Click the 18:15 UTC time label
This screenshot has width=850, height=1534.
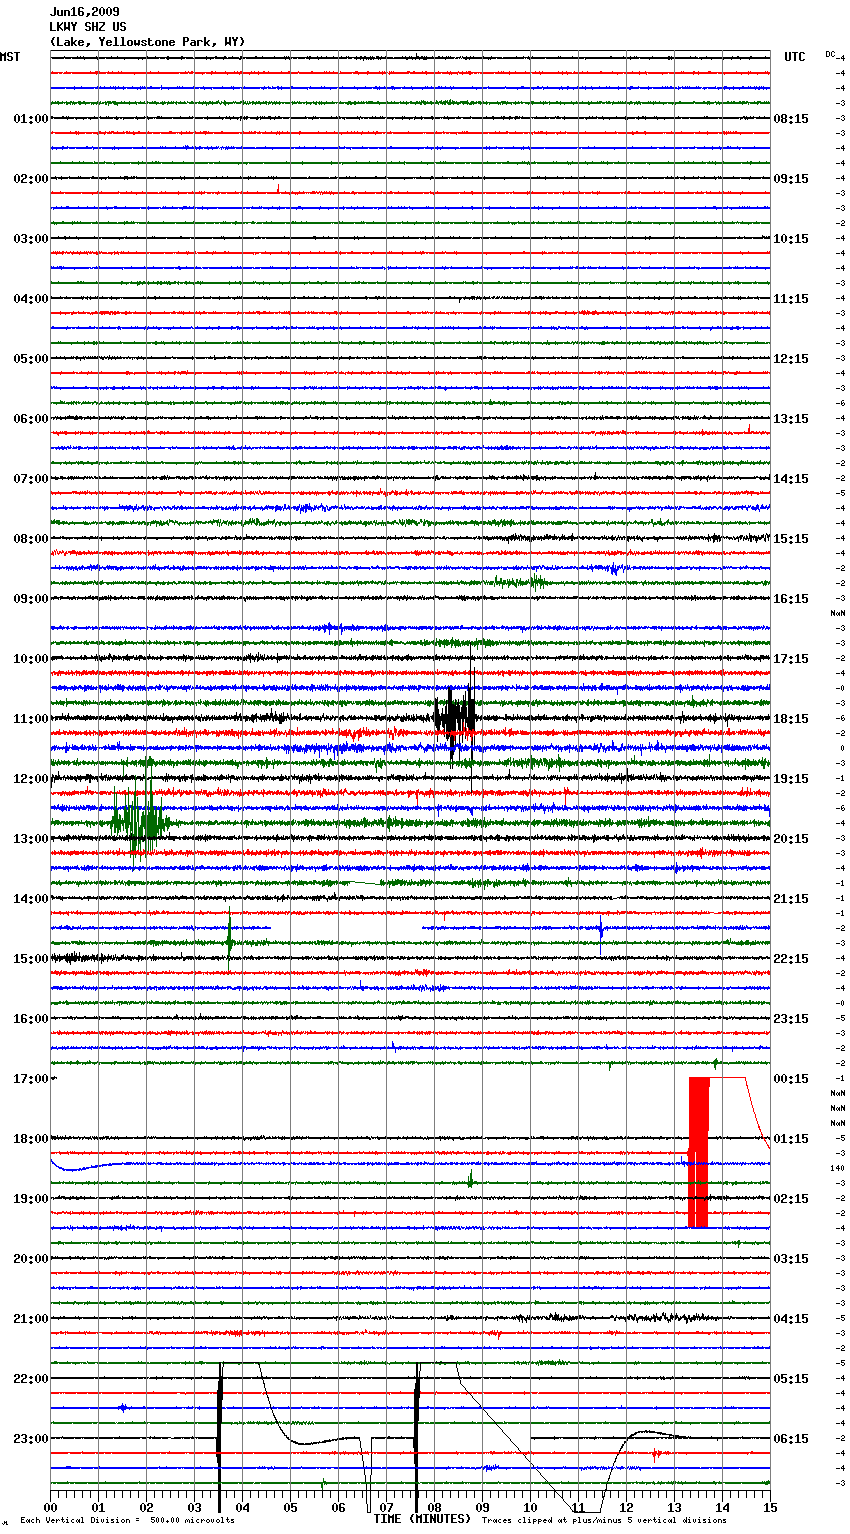(x=791, y=719)
